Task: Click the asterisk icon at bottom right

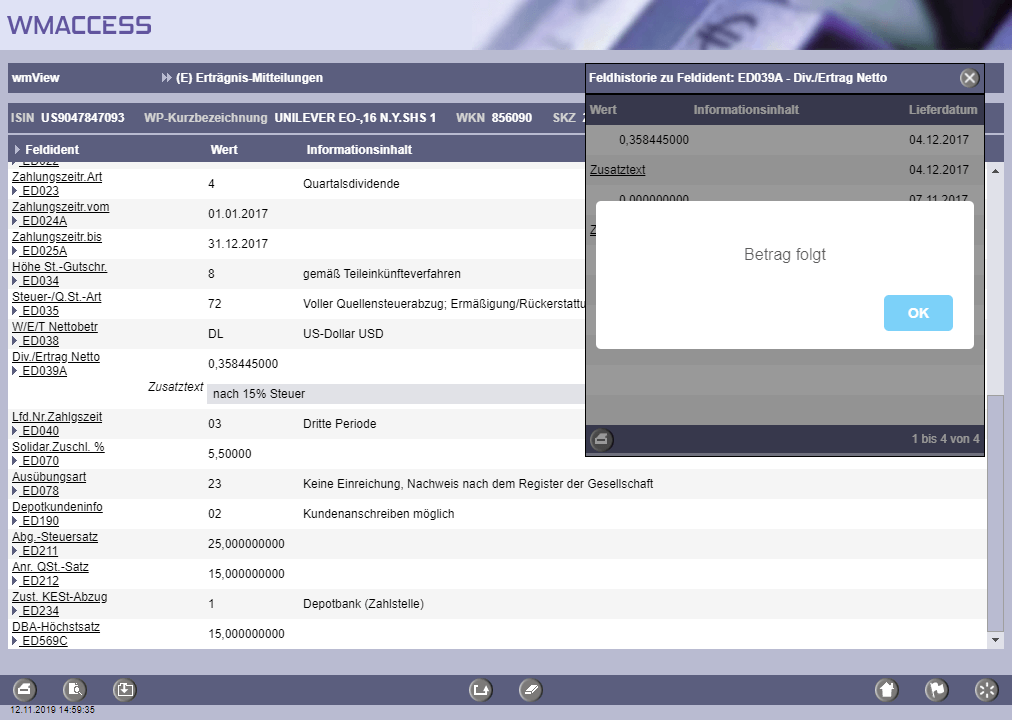Action: point(986,689)
